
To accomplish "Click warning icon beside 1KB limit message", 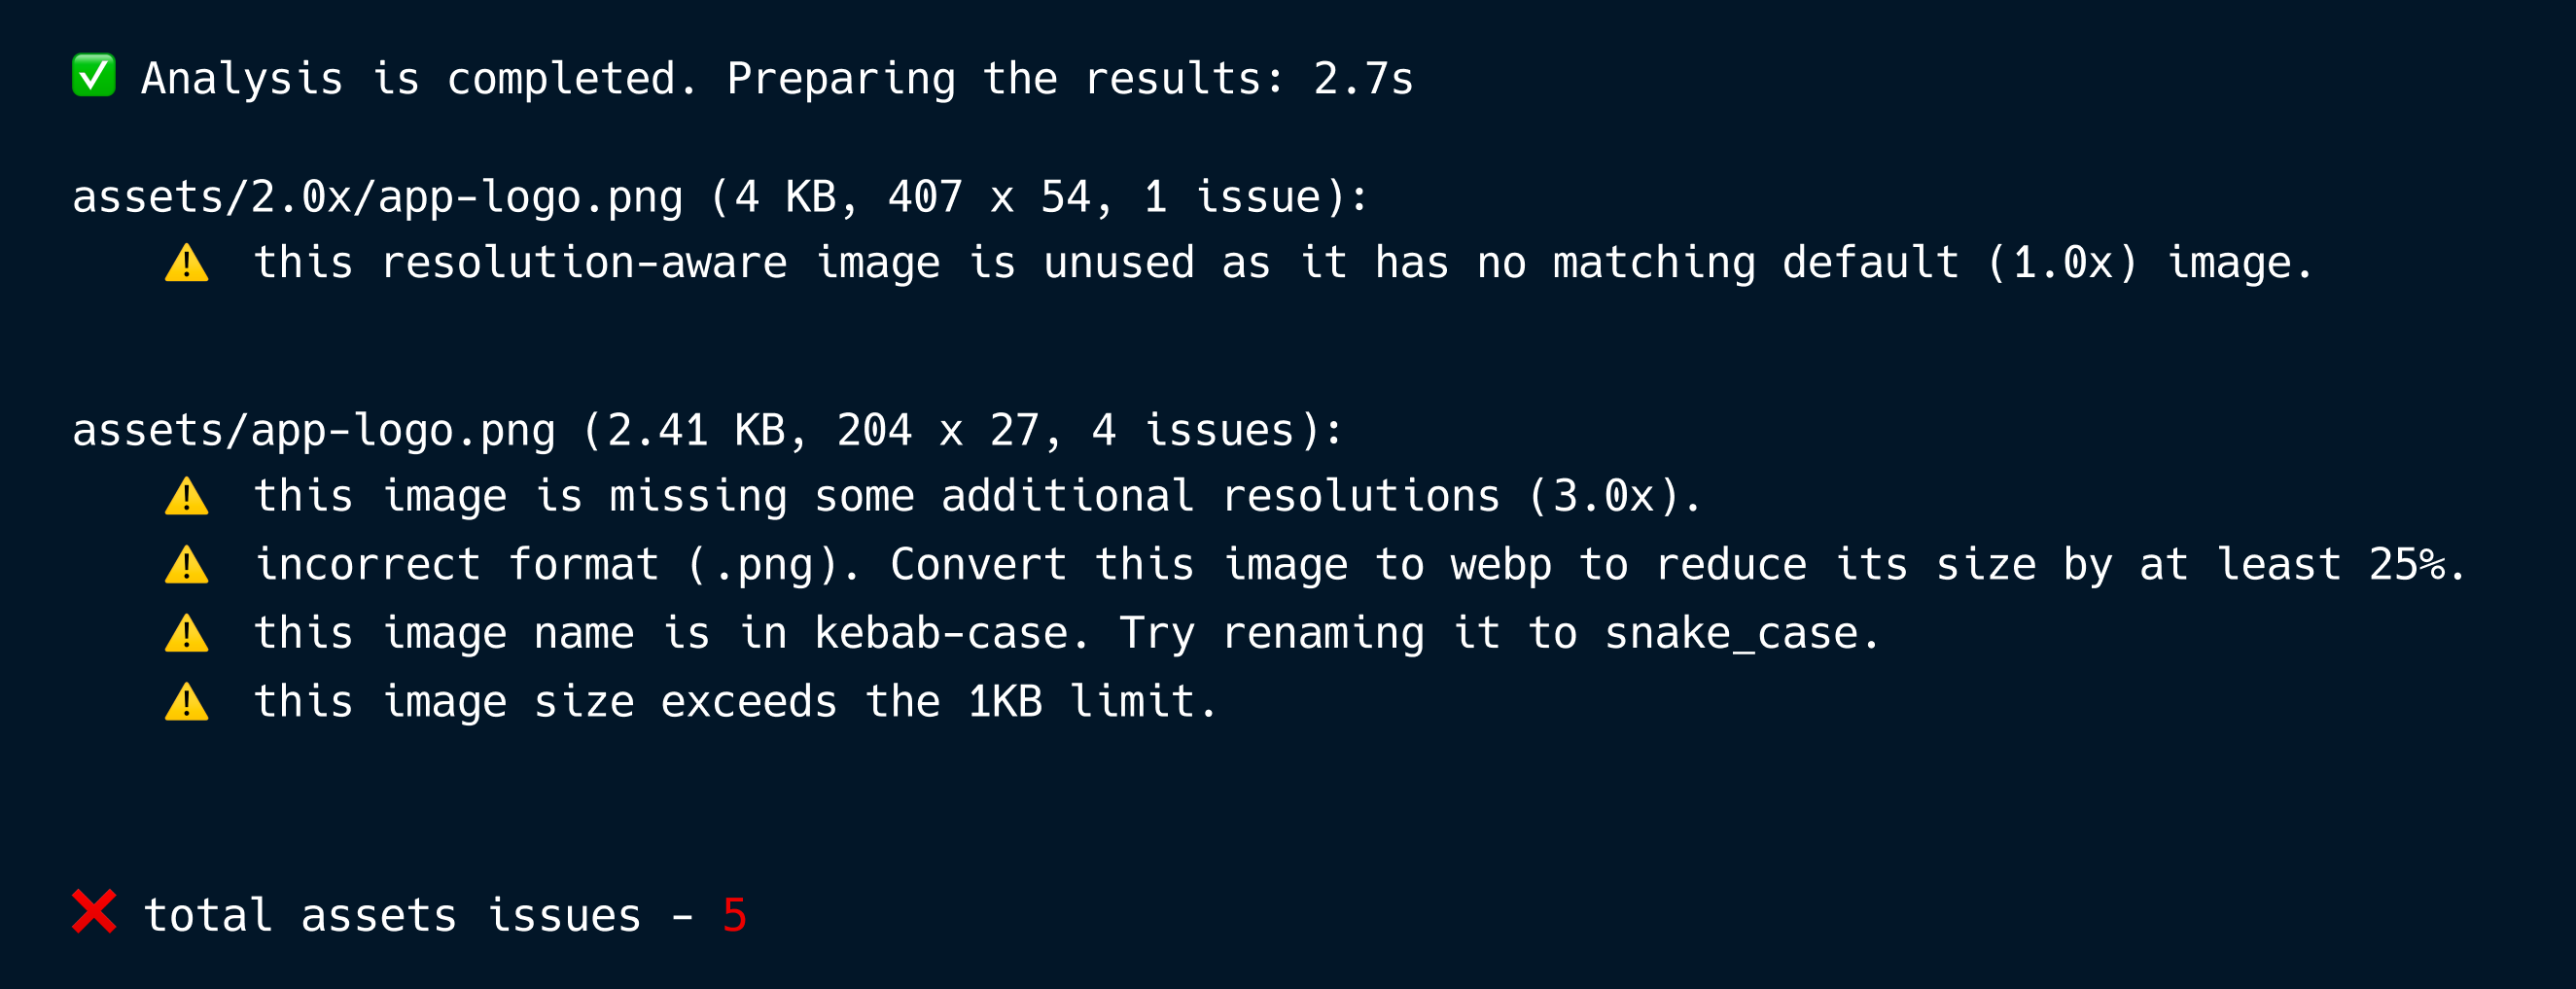I will (187, 703).
